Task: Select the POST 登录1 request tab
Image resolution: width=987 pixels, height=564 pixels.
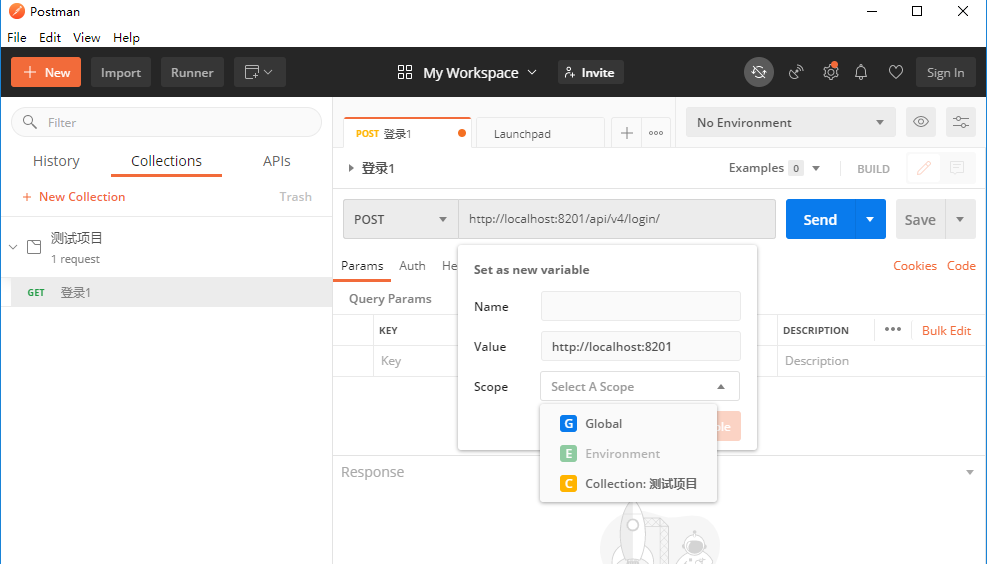Action: point(407,133)
